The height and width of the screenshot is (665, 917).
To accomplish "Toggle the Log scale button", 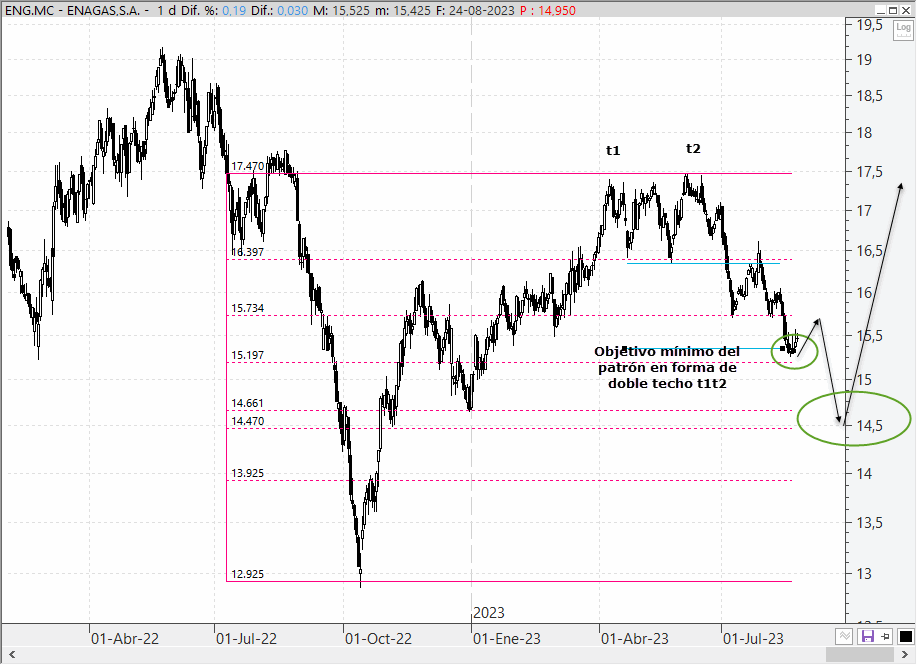I will pyautogui.click(x=903, y=29).
